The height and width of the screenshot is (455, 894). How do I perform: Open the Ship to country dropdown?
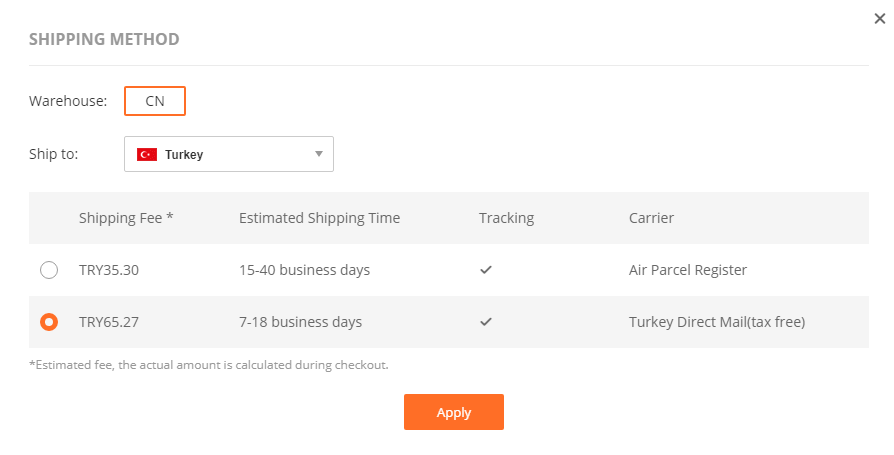(x=228, y=155)
